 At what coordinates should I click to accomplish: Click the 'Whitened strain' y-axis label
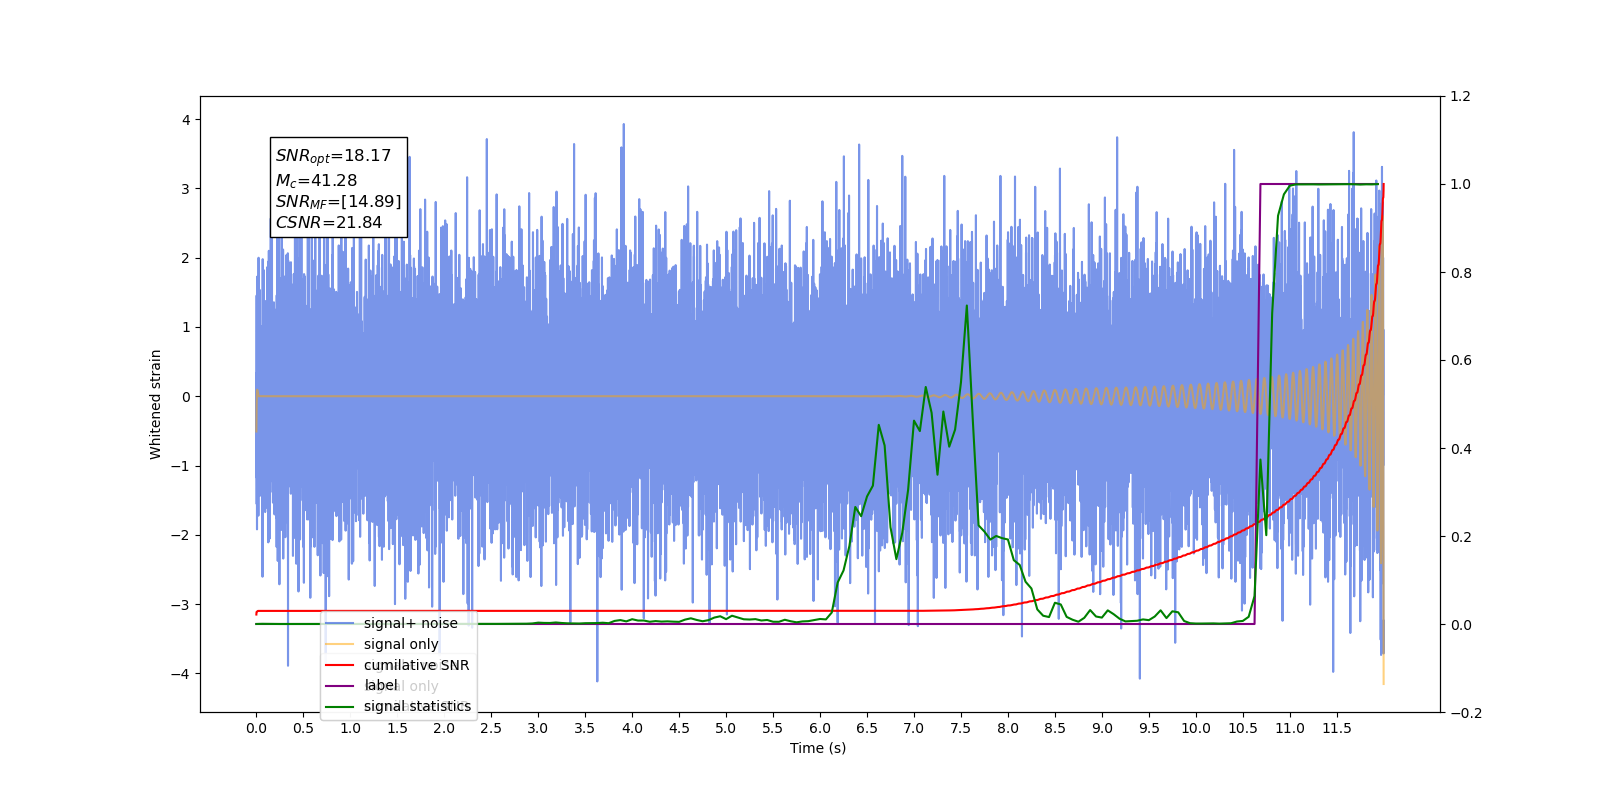click(x=155, y=404)
